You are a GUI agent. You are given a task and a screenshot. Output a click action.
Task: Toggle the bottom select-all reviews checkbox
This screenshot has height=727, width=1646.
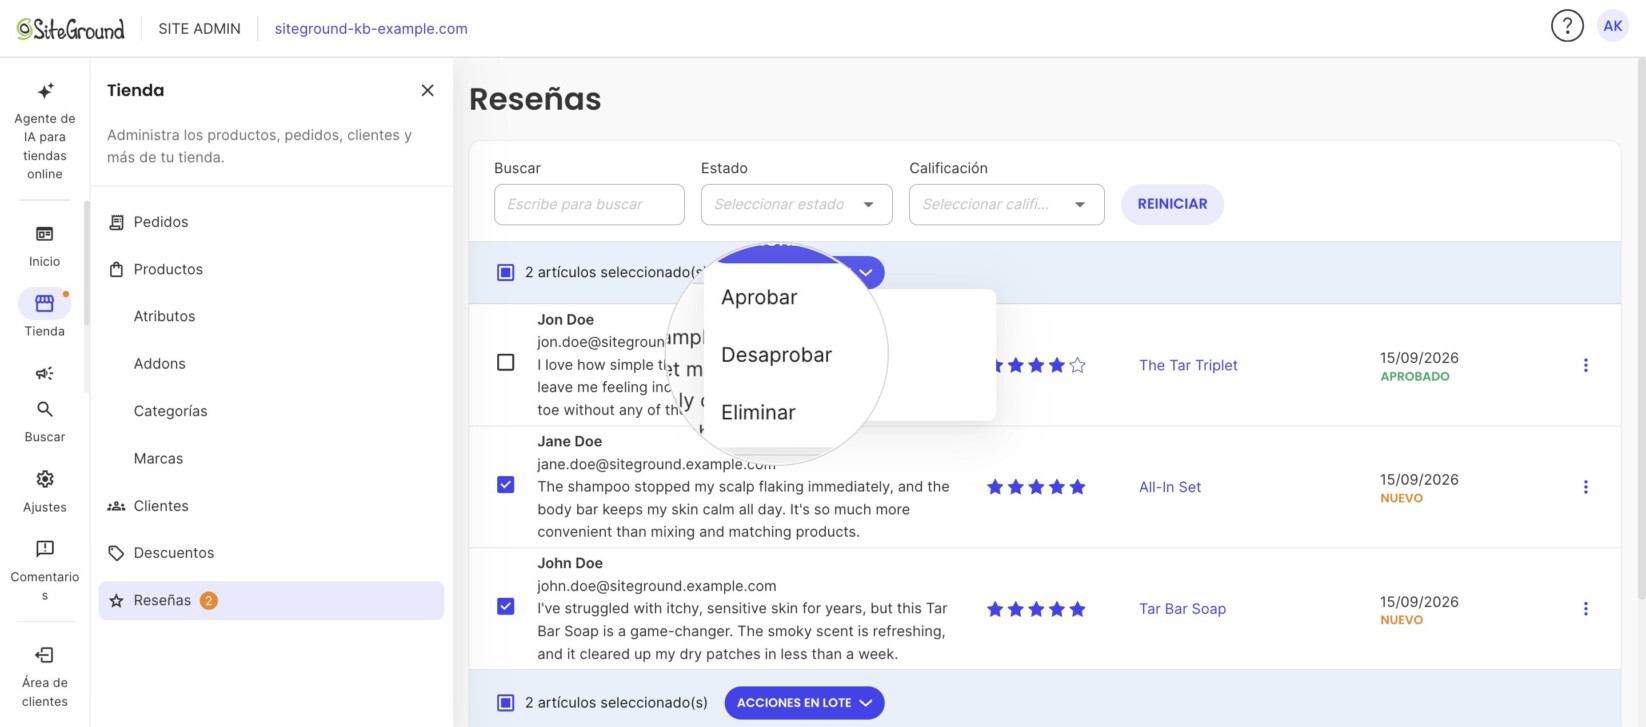(506, 703)
